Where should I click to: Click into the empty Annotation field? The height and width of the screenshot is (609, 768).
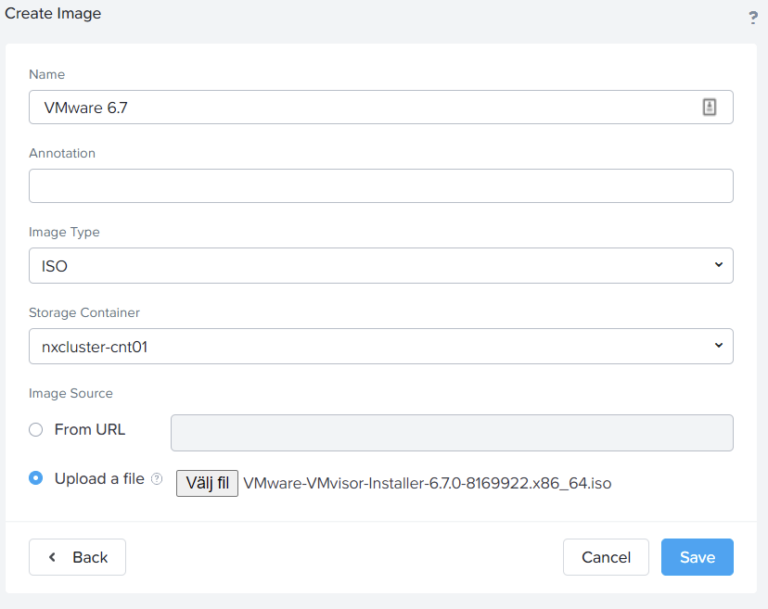point(381,186)
